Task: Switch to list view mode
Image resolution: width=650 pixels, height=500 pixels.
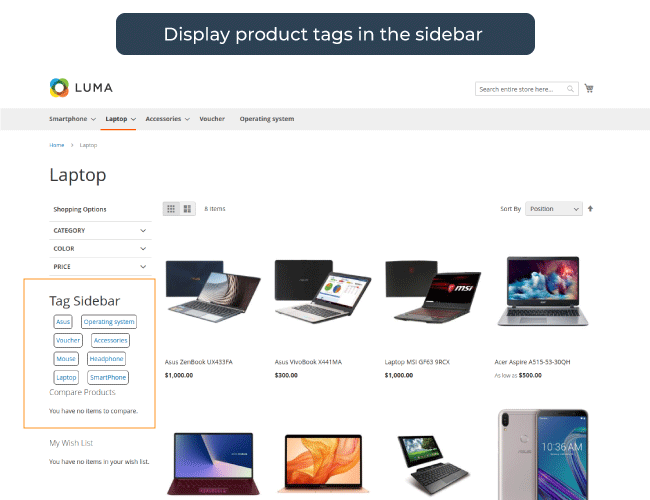Action: 187,209
